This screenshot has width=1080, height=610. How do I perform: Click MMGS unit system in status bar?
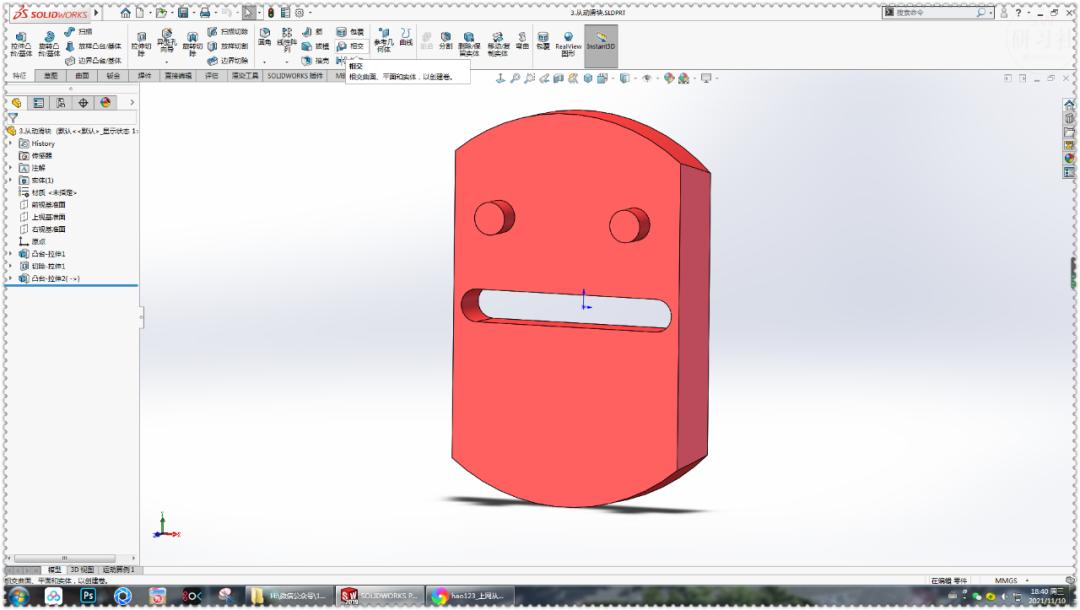tap(1009, 580)
